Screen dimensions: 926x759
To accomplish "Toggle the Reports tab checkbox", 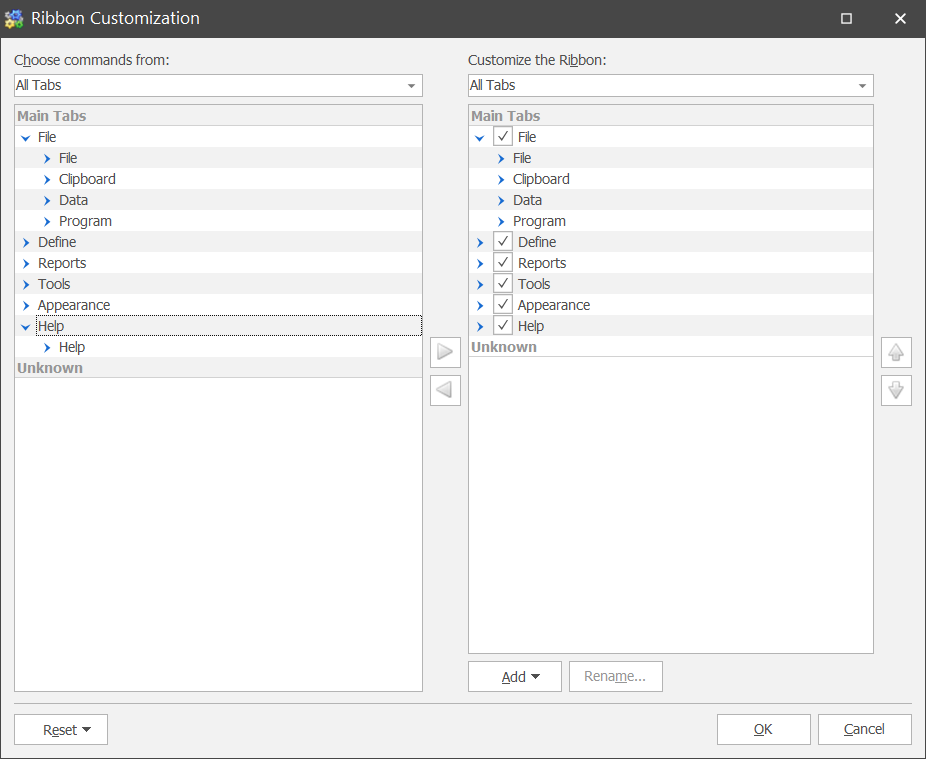I will [x=503, y=263].
